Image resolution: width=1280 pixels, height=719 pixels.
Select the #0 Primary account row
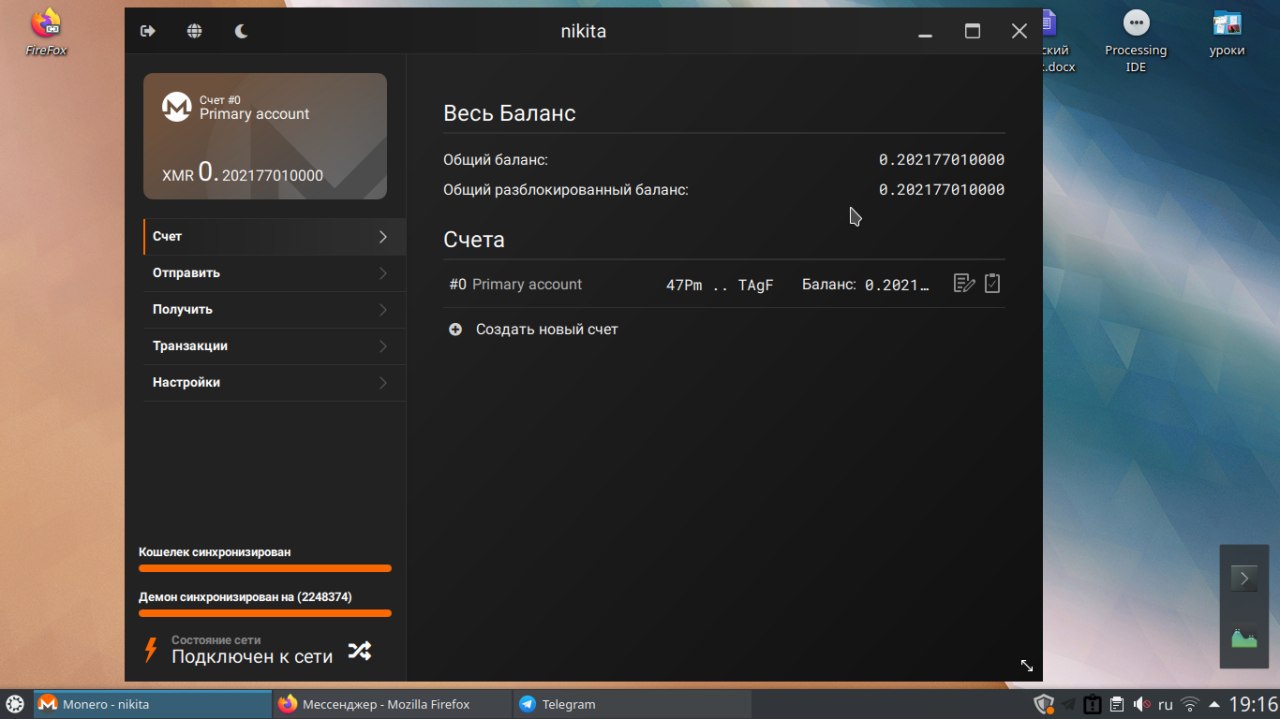click(724, 284)
